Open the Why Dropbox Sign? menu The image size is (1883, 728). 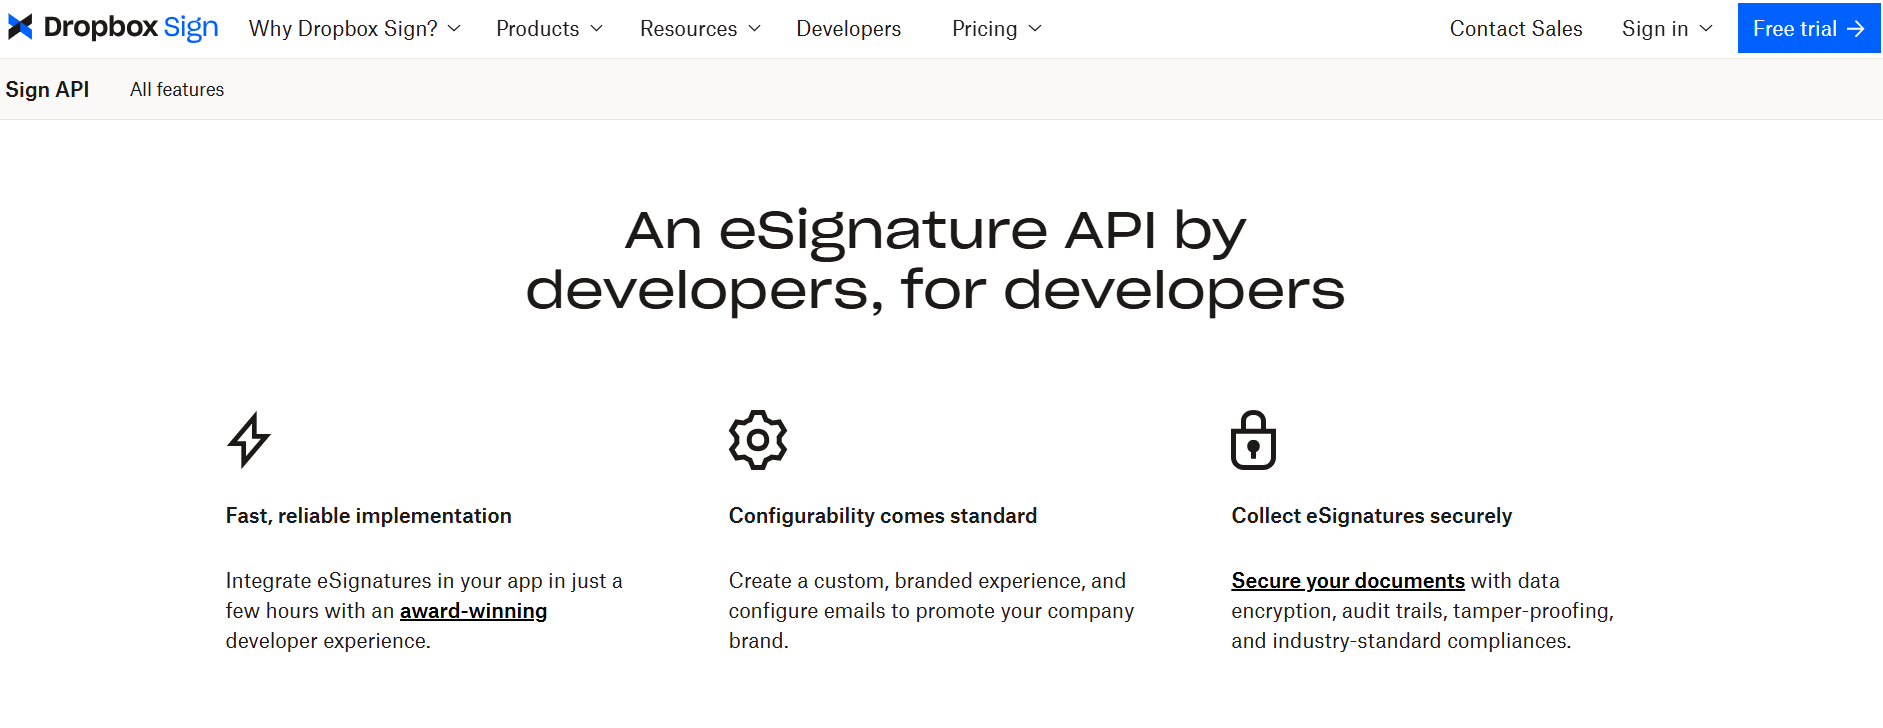click(x=355, y=29)
